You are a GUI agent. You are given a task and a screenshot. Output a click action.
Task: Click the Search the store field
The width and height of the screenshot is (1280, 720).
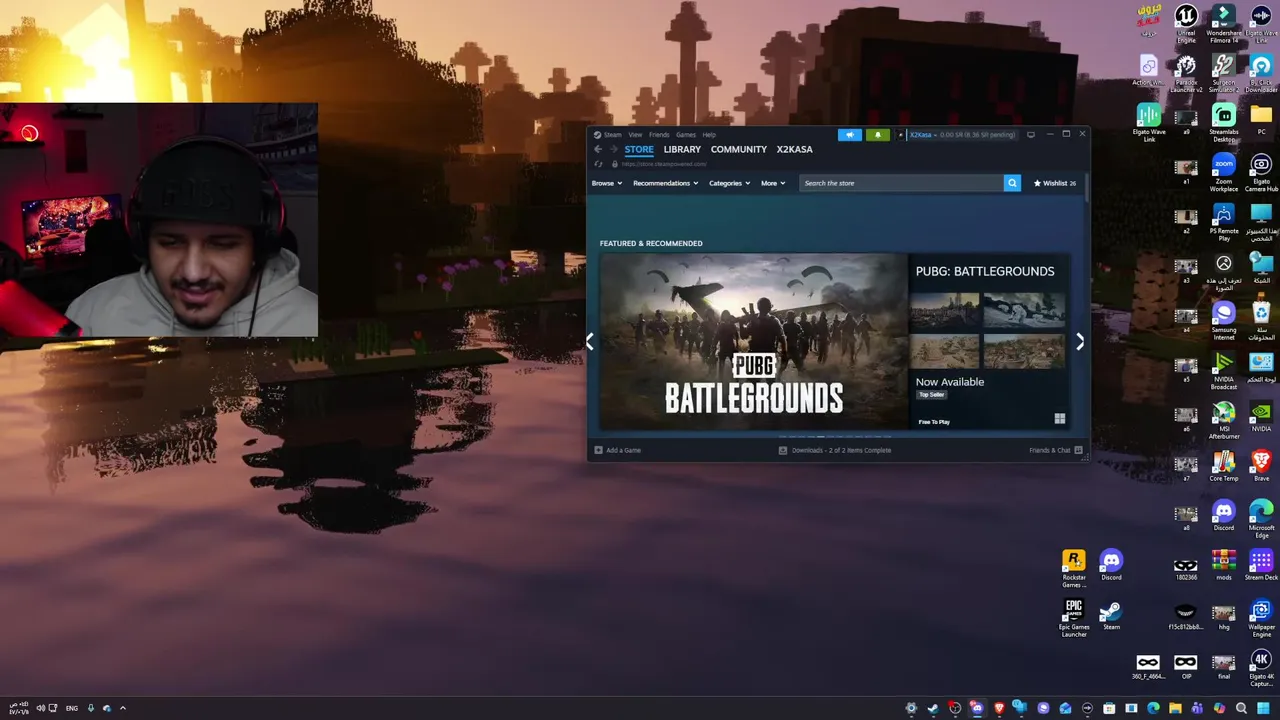point(900,183)
